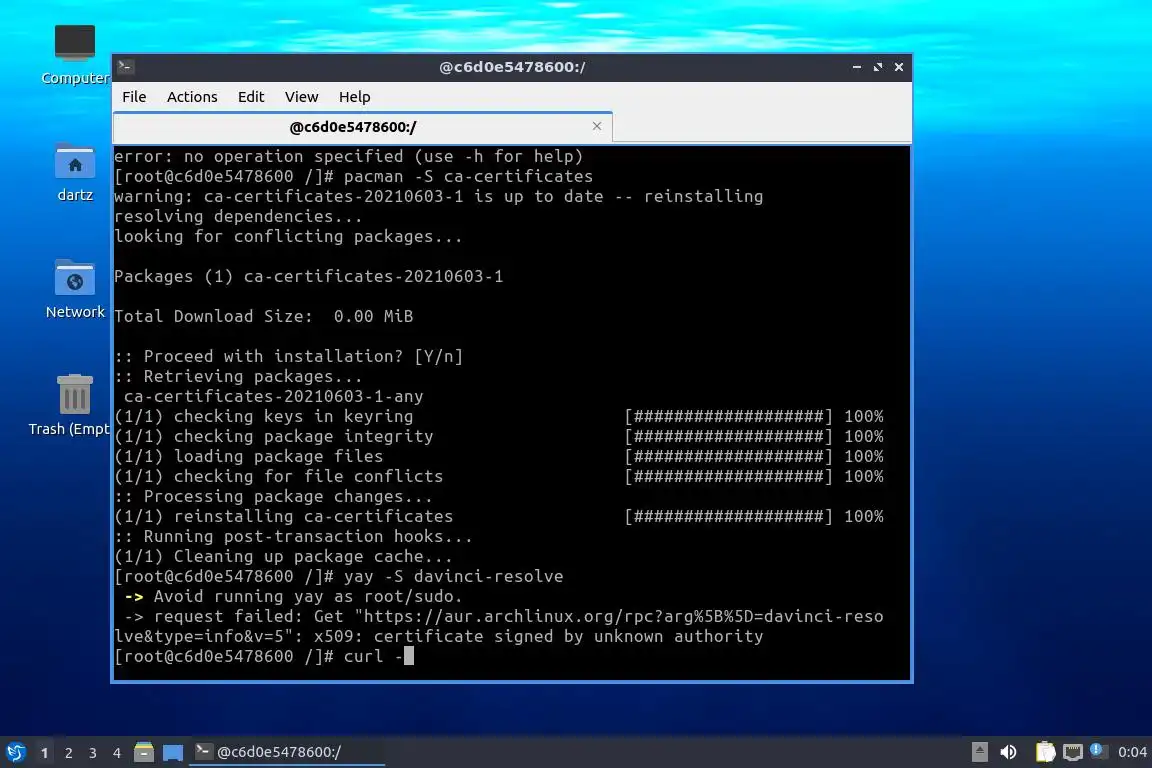
Task: Click the 'Proceed with installation? [Y/n]' line
Action: coord(289,356)
